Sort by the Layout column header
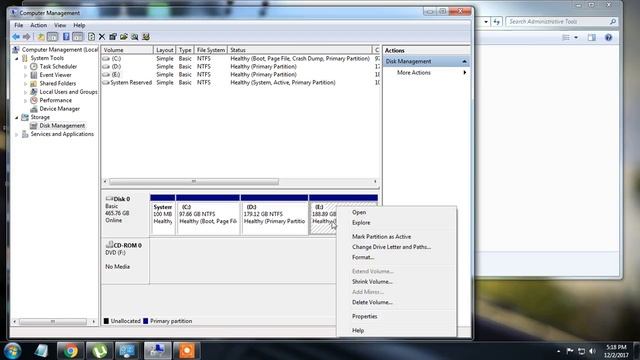 click(165, 50)
